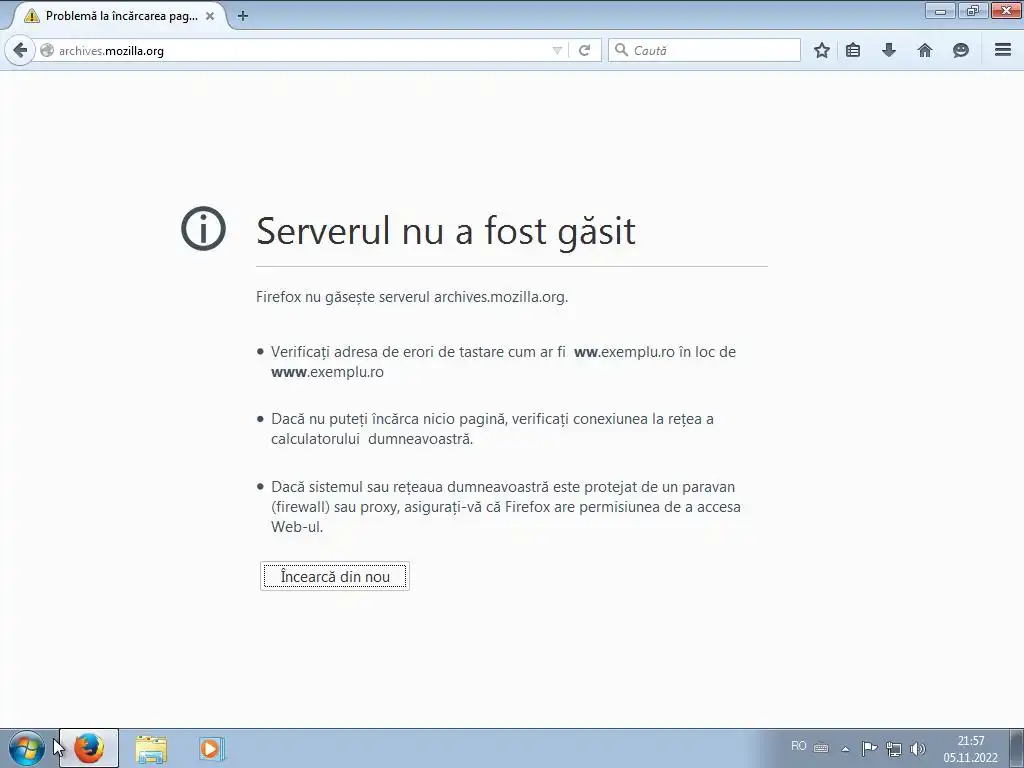Open Windows Explorer from the taskbar
The image size is (1024, 768).
[x=151, y=748]
